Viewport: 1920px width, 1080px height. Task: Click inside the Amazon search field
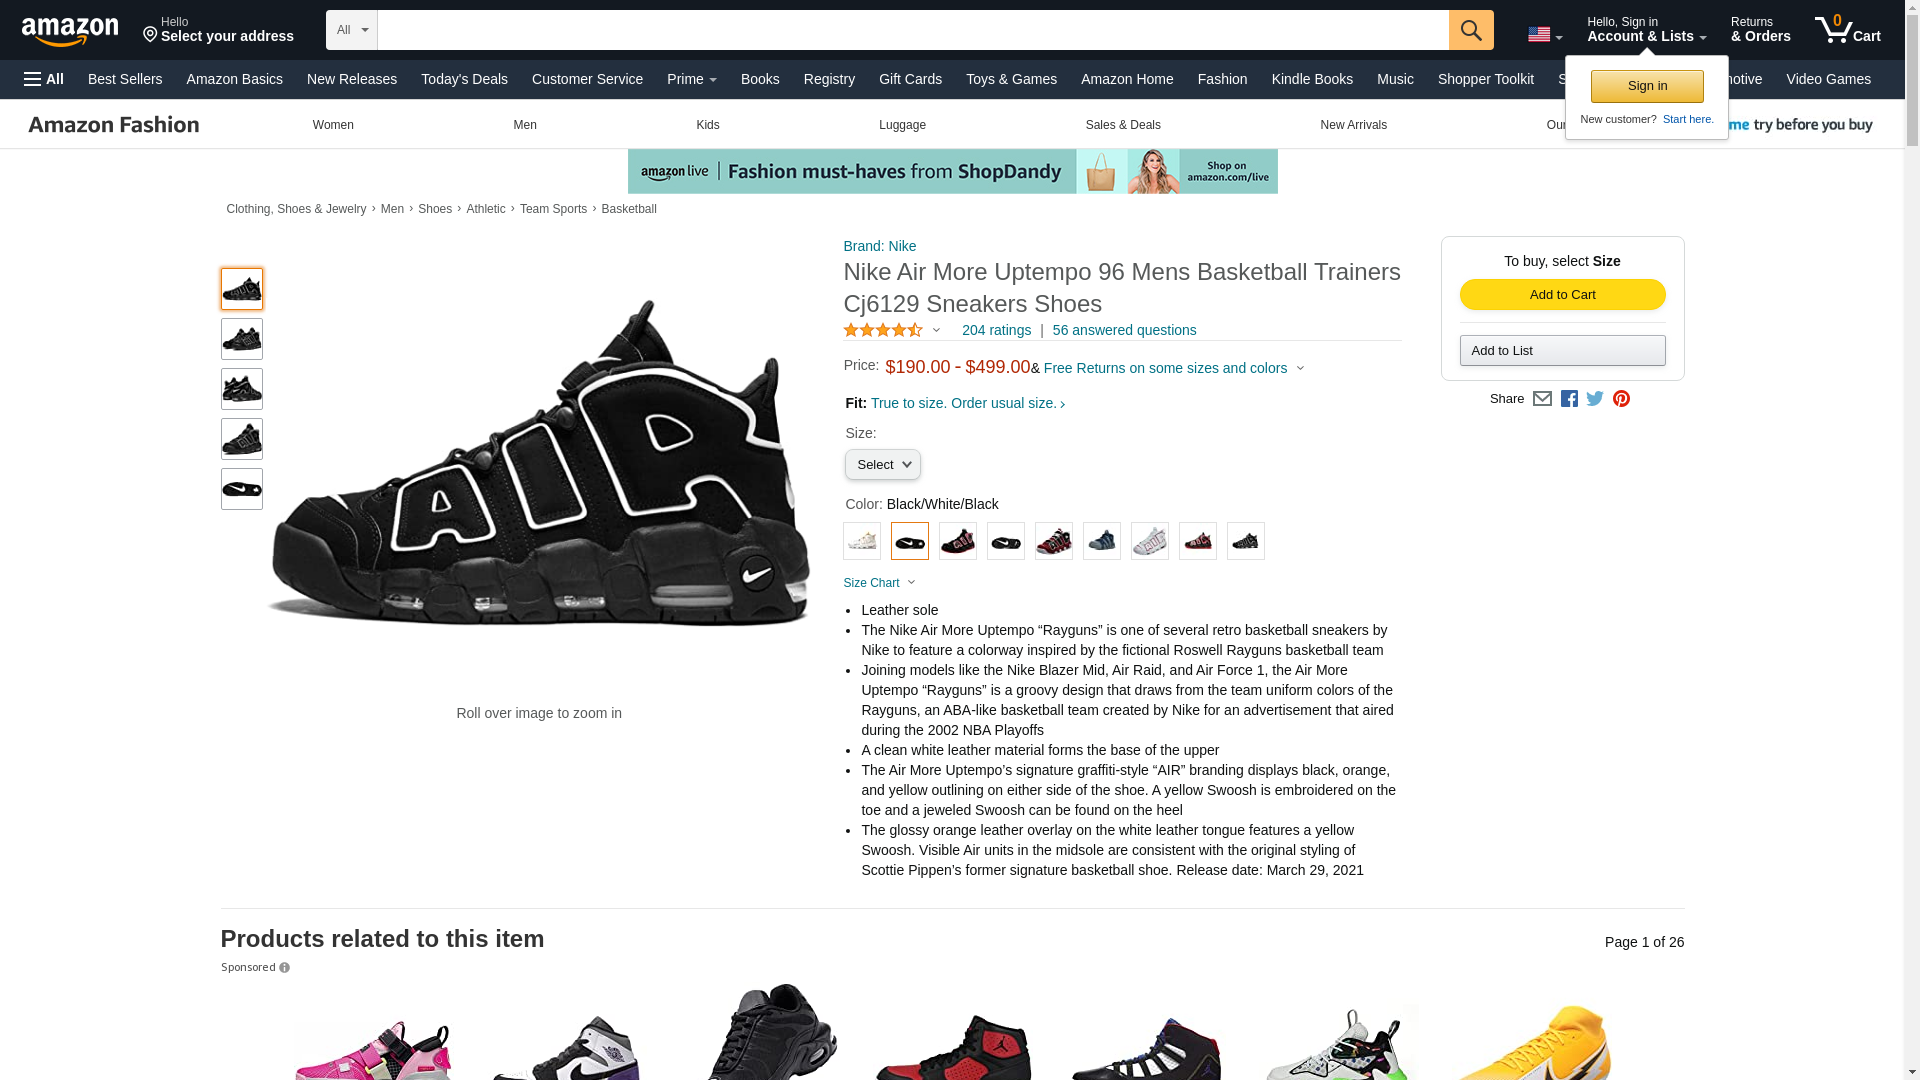pos(912,30)
